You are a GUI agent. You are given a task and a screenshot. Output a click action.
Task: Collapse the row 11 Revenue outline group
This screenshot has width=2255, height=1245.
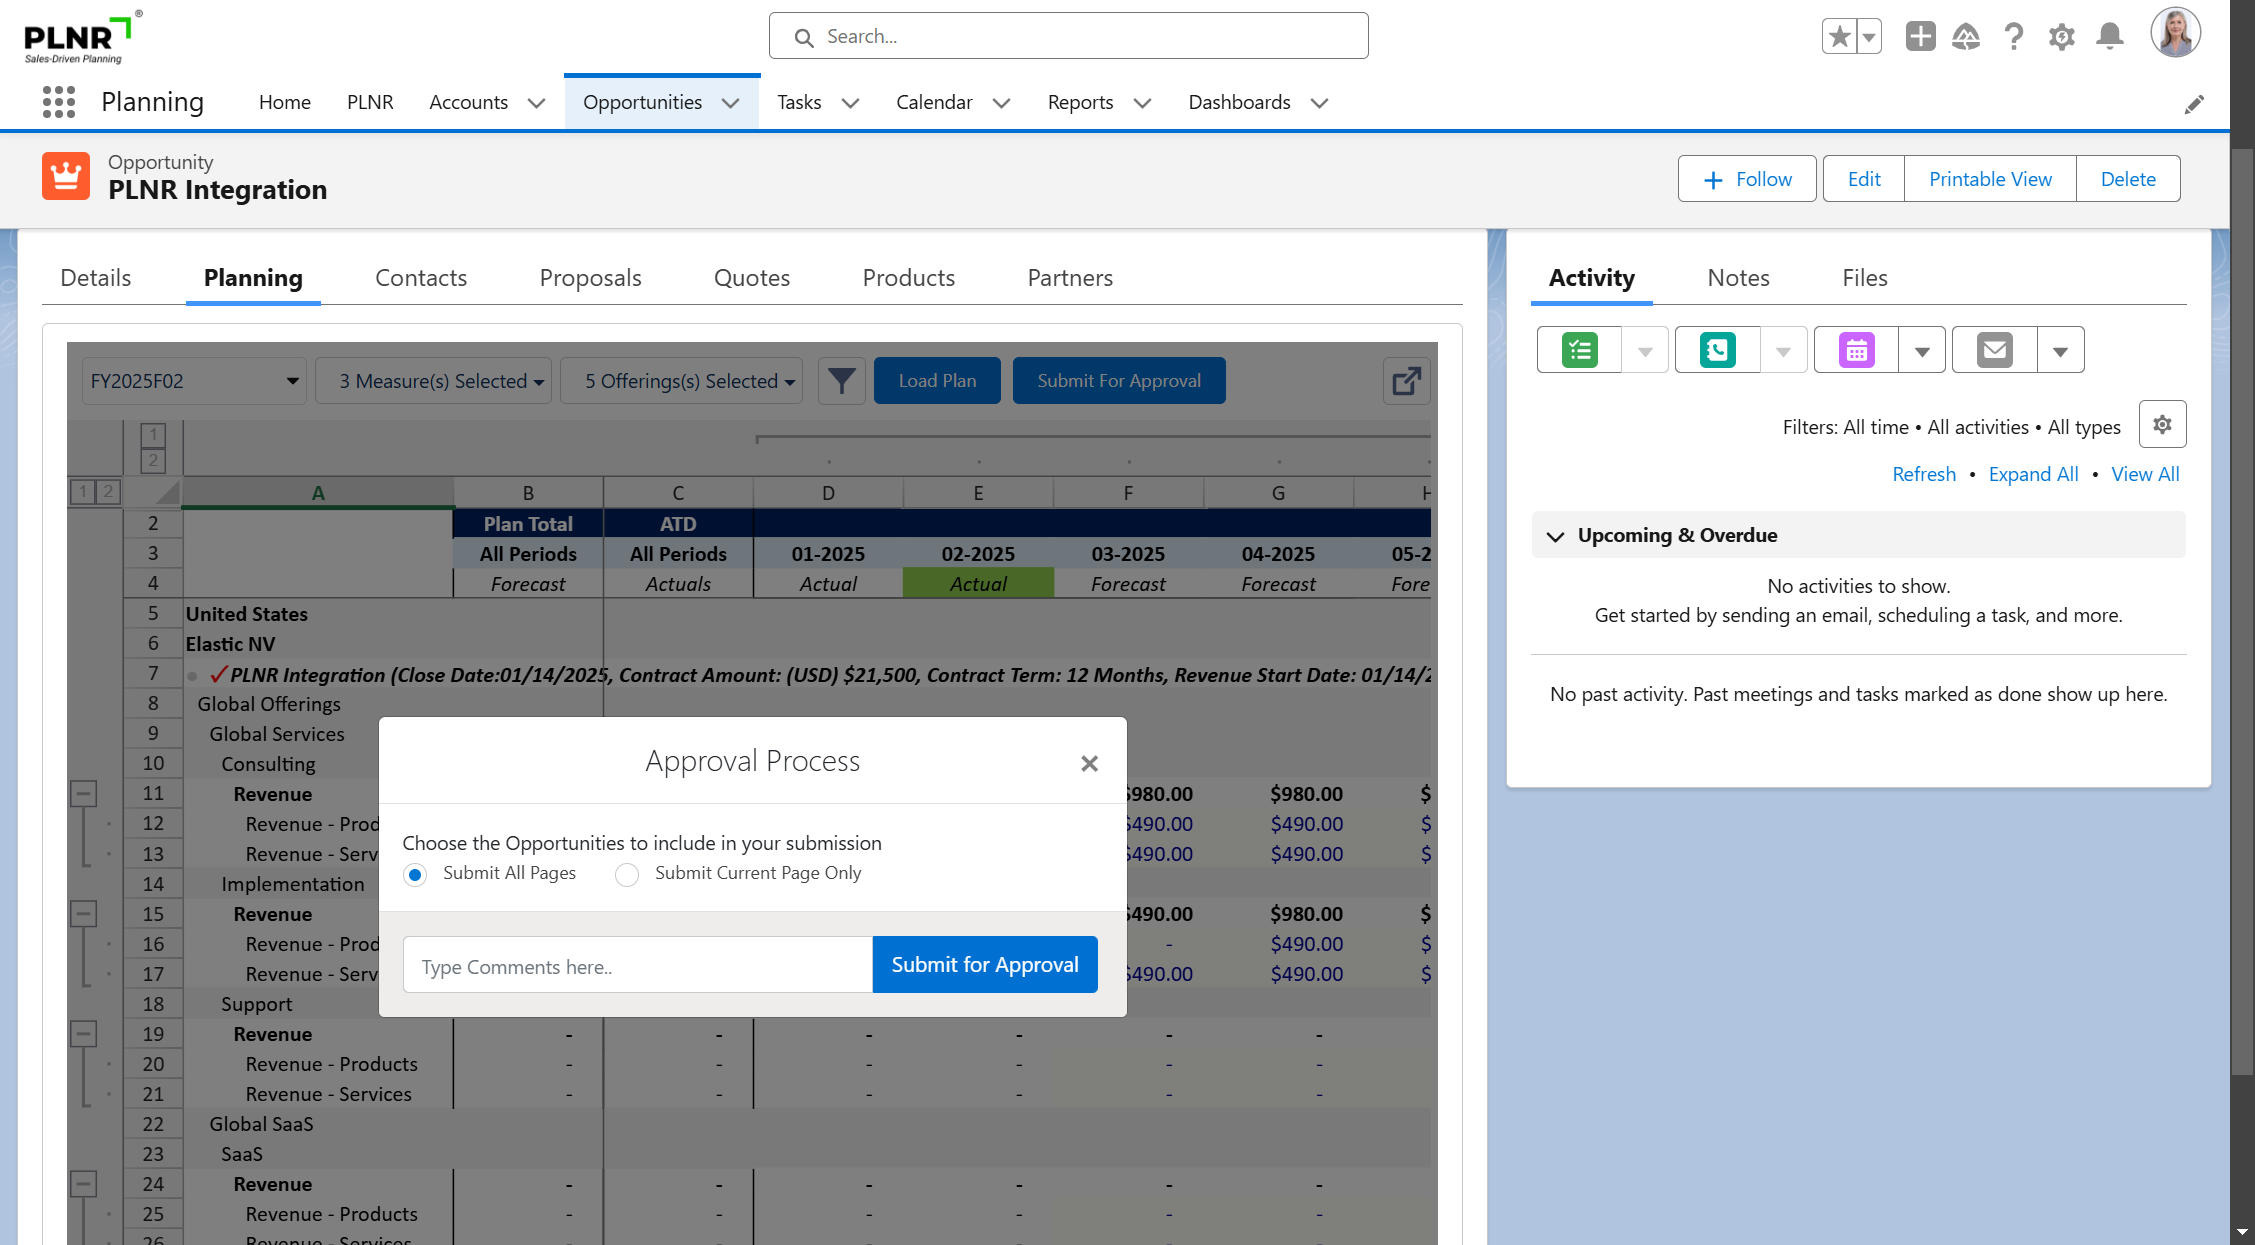click(84, 794)
